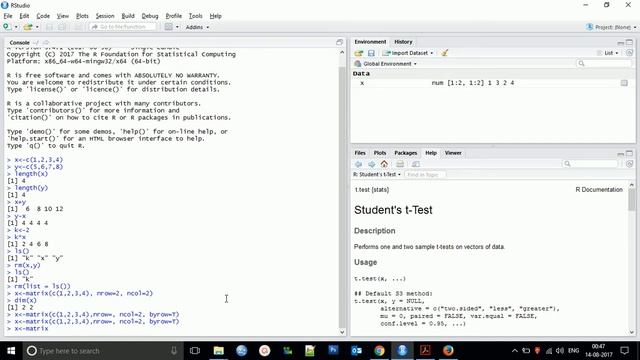Image resolution: width=640 pixels, height=360 pixels.
Task: Open the New File dropdown arrow
Action: (x=16, y=27)
